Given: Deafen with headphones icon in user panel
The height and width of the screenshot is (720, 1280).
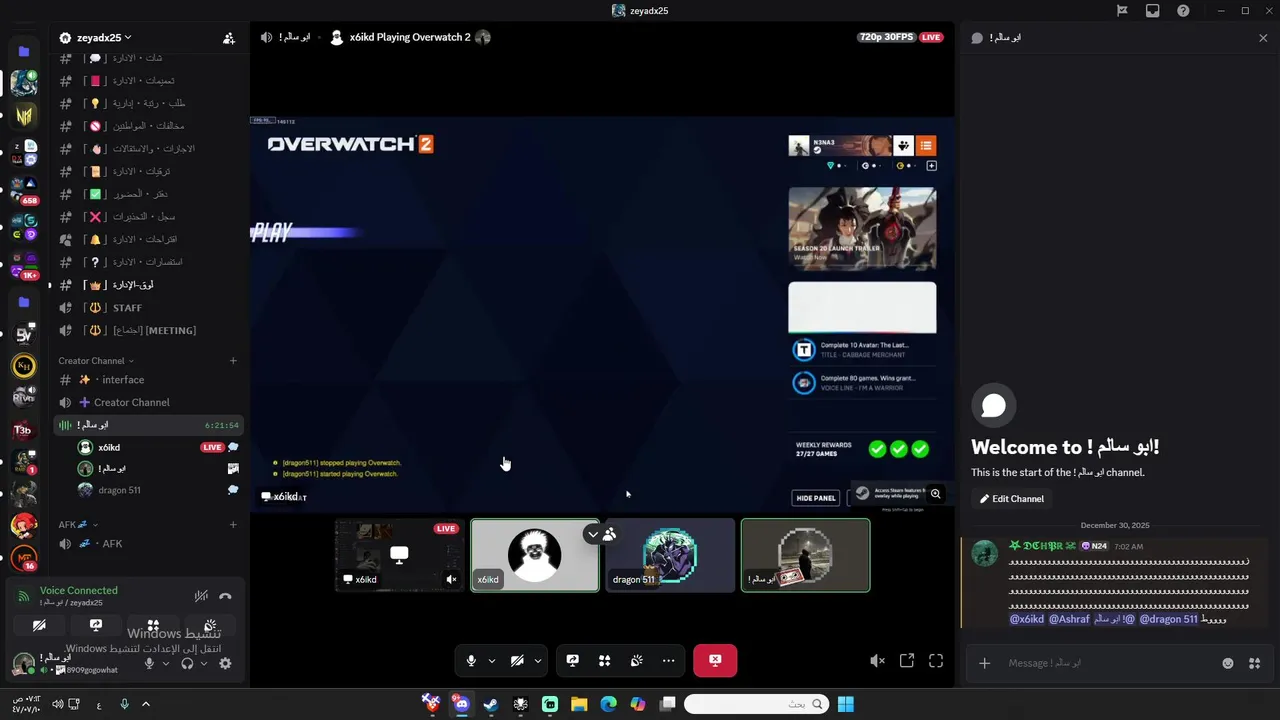Looking at the screenshot, I should coord(187,663).
